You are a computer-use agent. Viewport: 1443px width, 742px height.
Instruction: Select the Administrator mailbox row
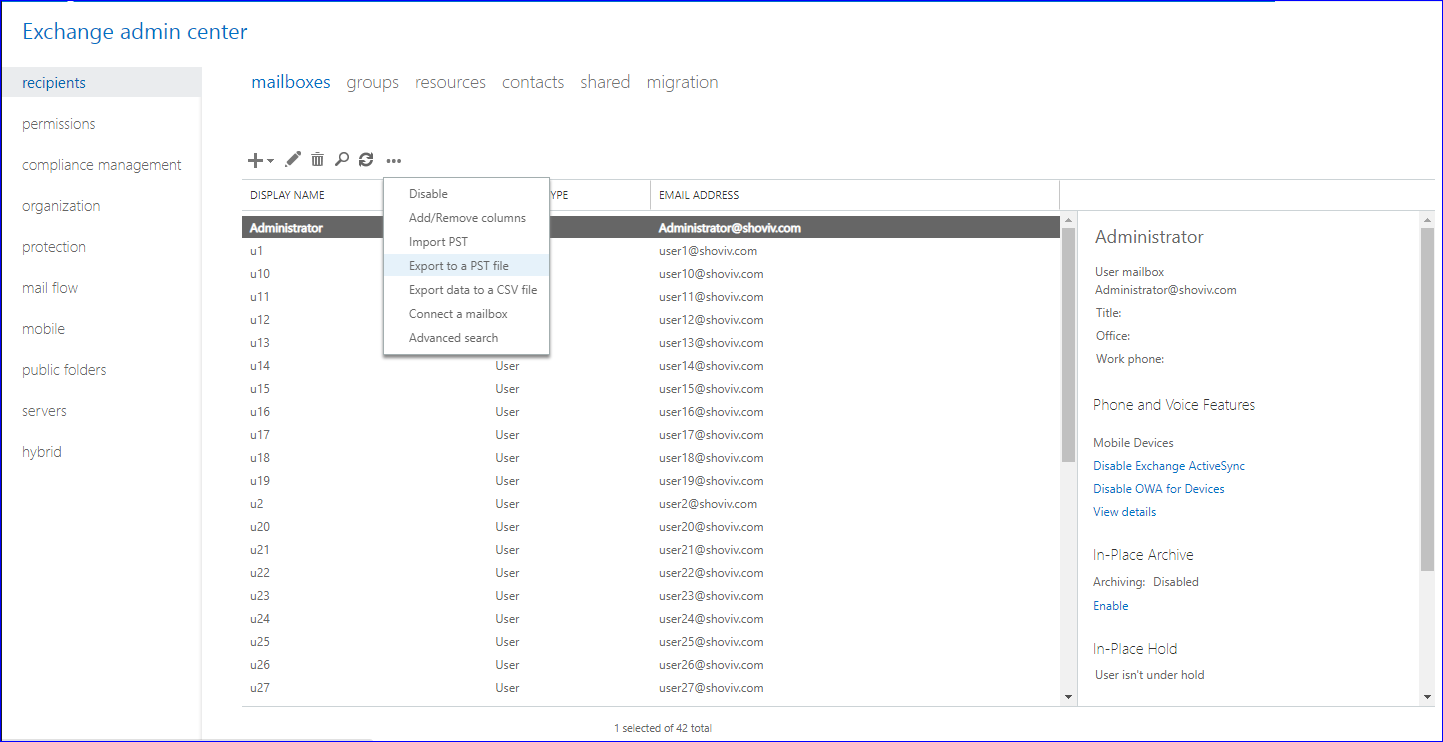tap(651, 228)
